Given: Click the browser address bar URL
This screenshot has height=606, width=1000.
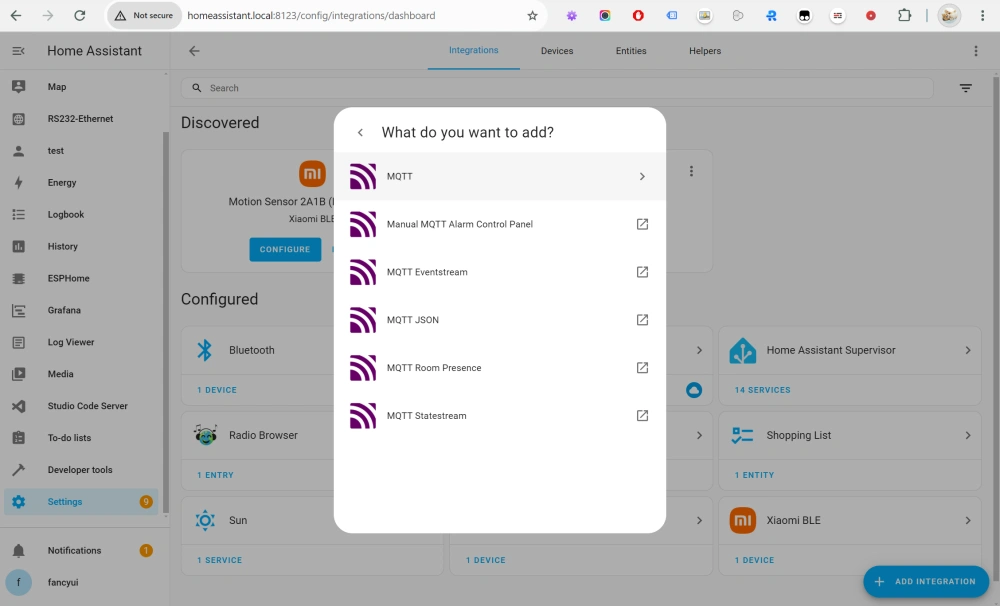Looking at the screenshot, I should coord(311,16).
